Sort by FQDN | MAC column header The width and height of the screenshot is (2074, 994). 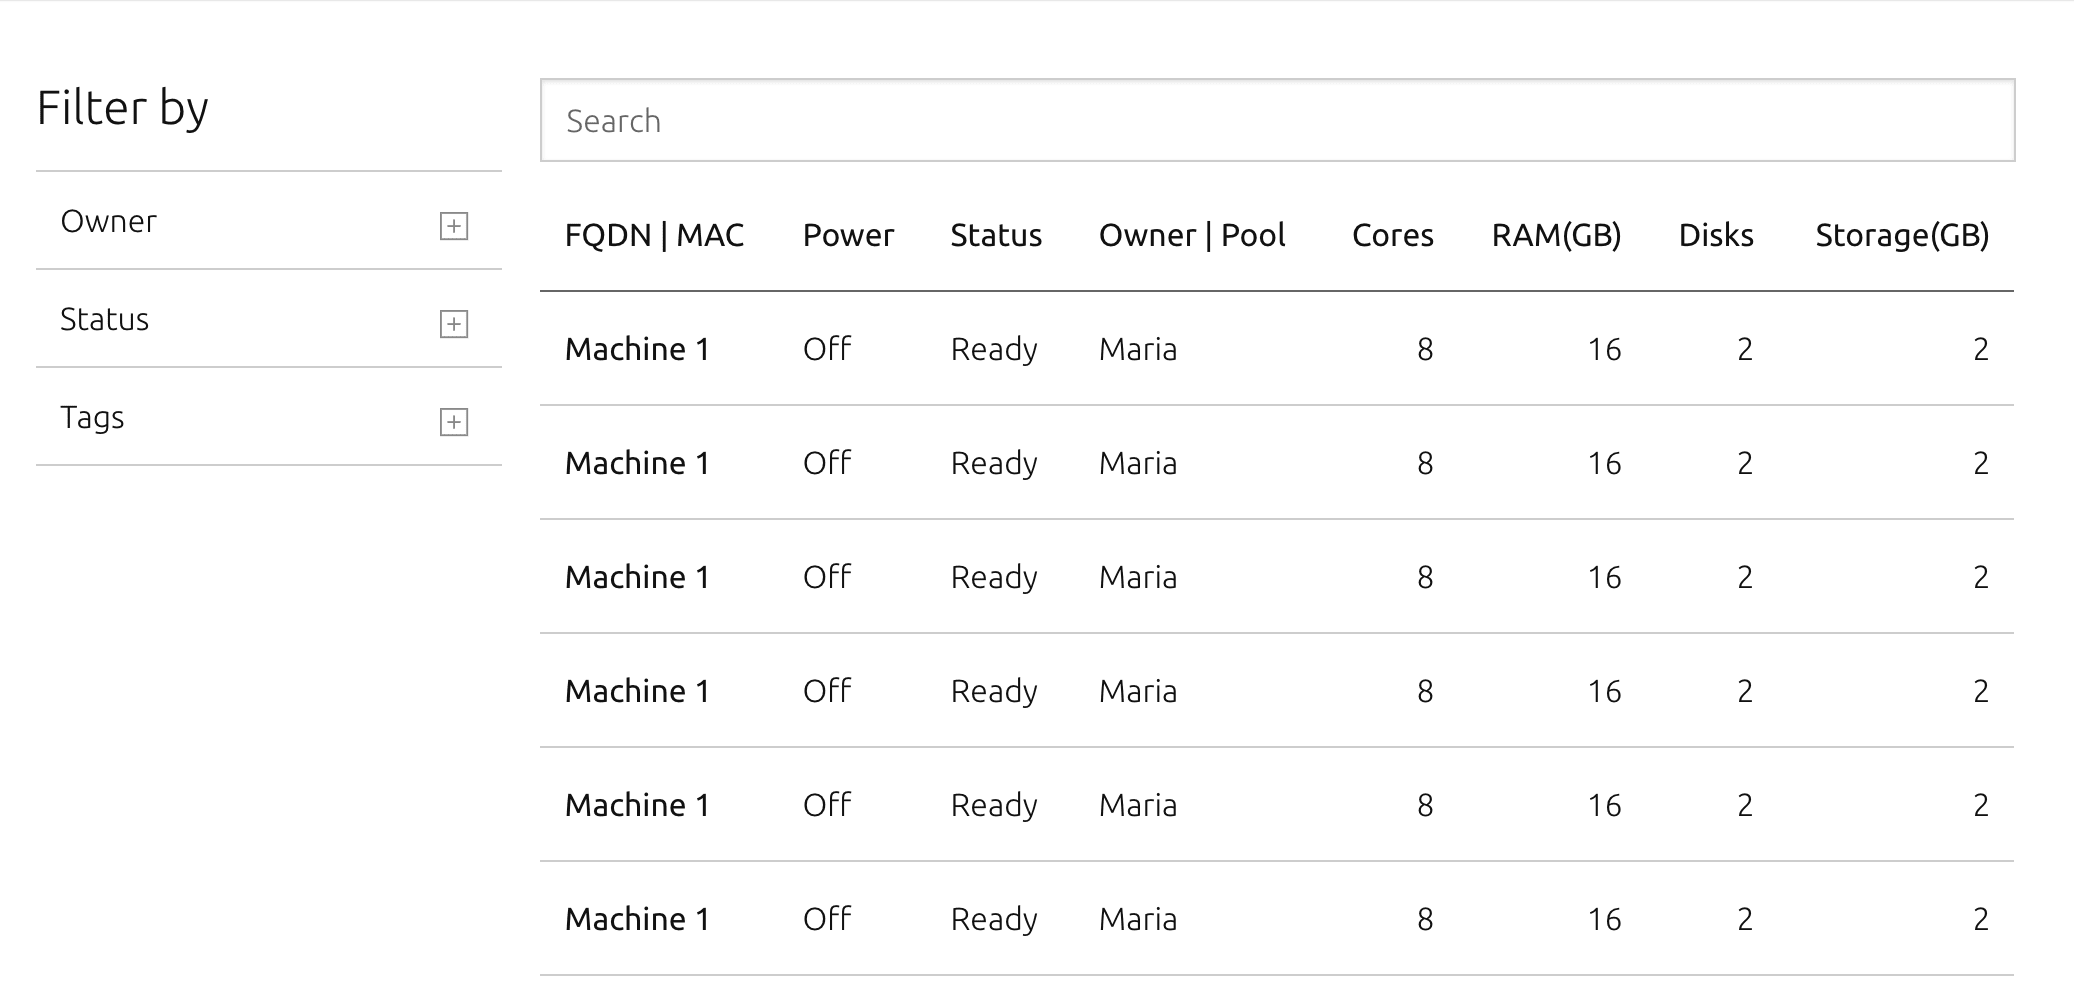[654, 235]
